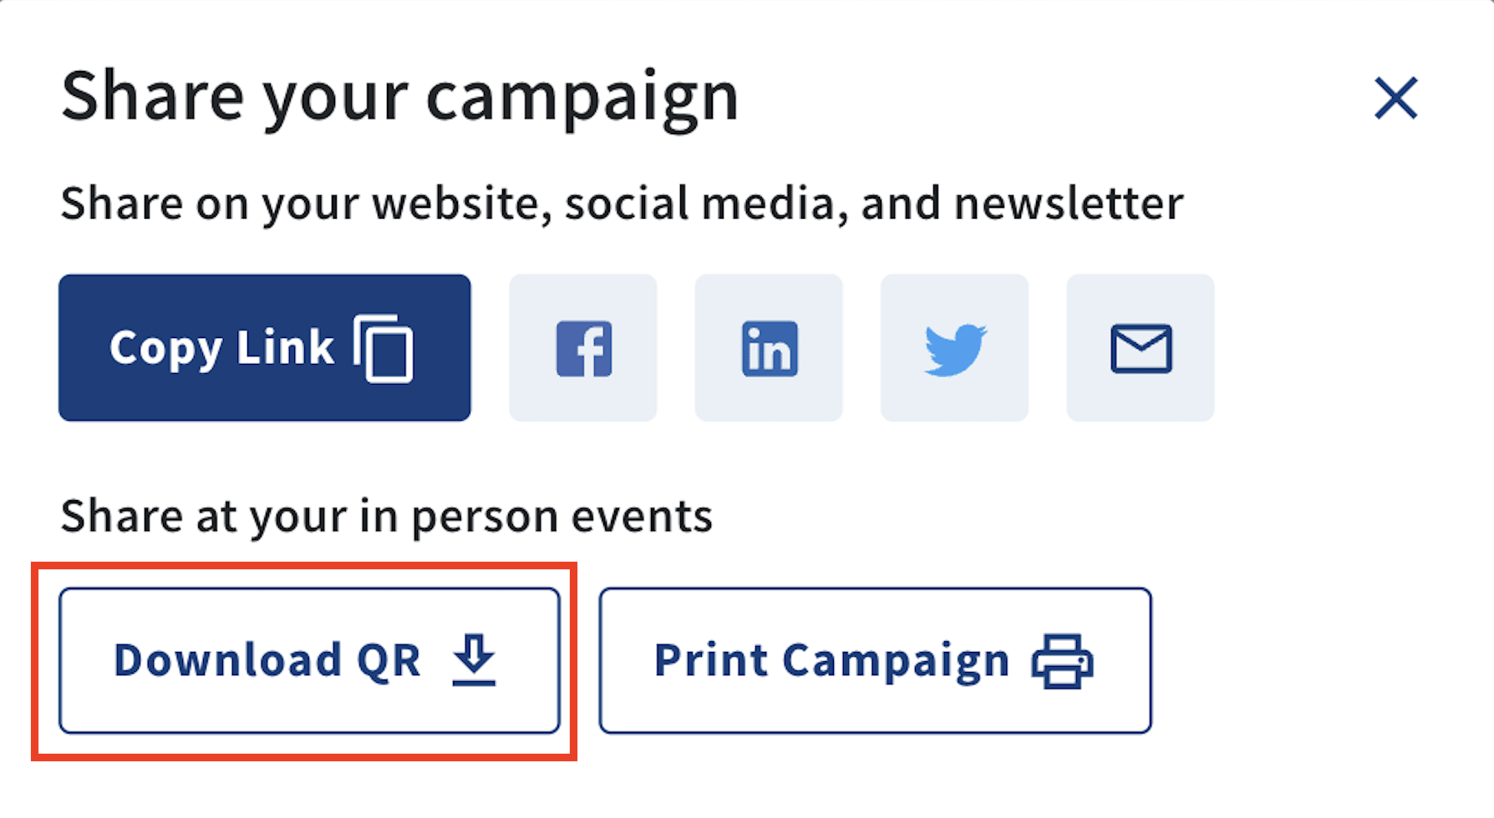Click the printer icon in Print Campaign

(1062, 661)
